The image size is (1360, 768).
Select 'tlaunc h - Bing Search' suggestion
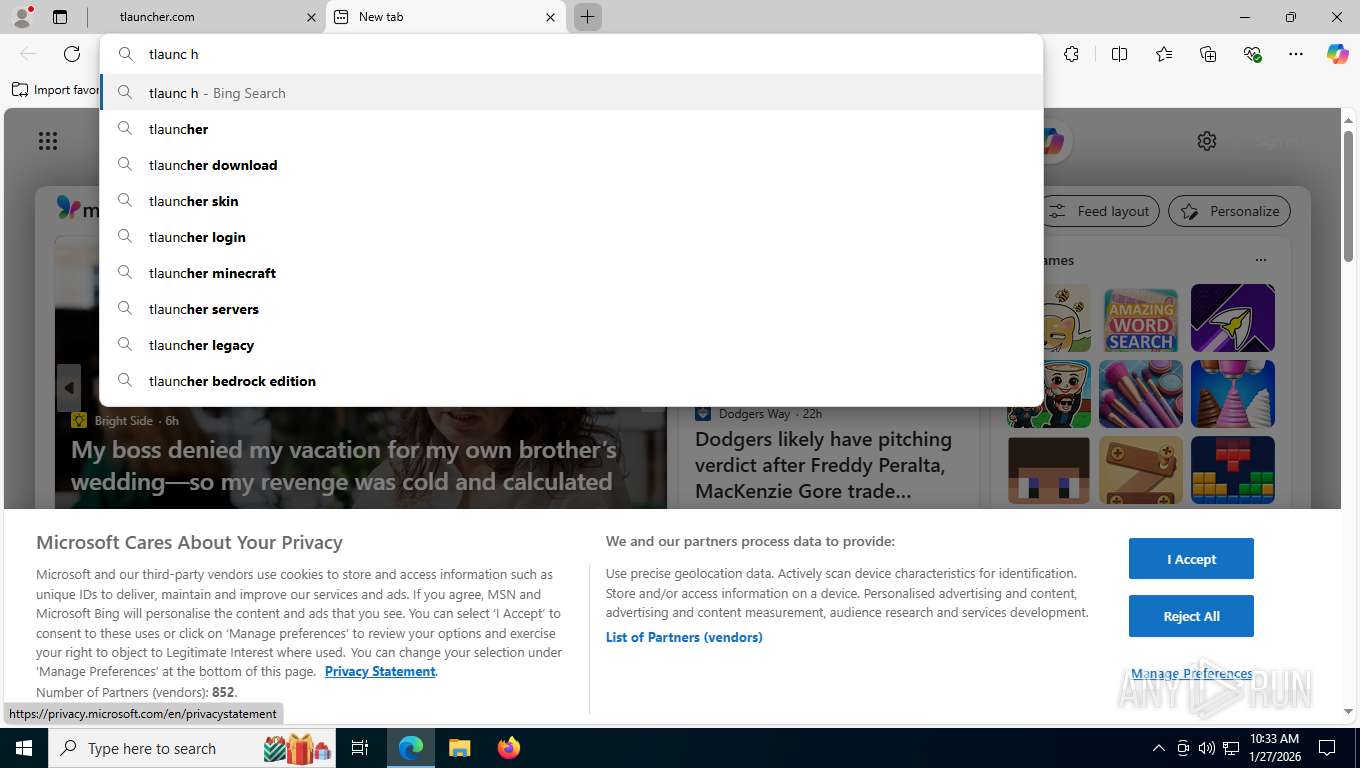coord(571,93)
